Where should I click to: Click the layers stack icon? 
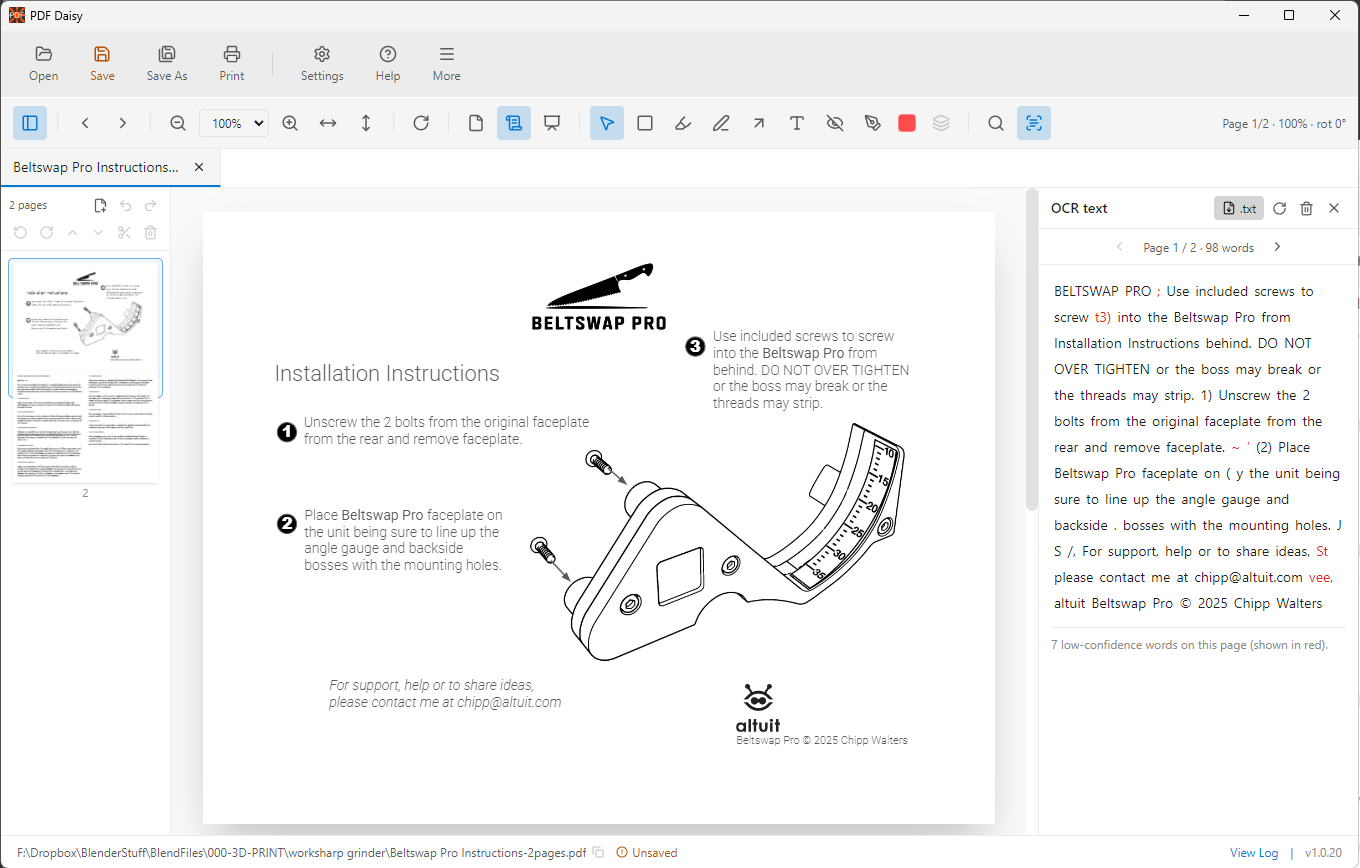(x=941, y=123)
